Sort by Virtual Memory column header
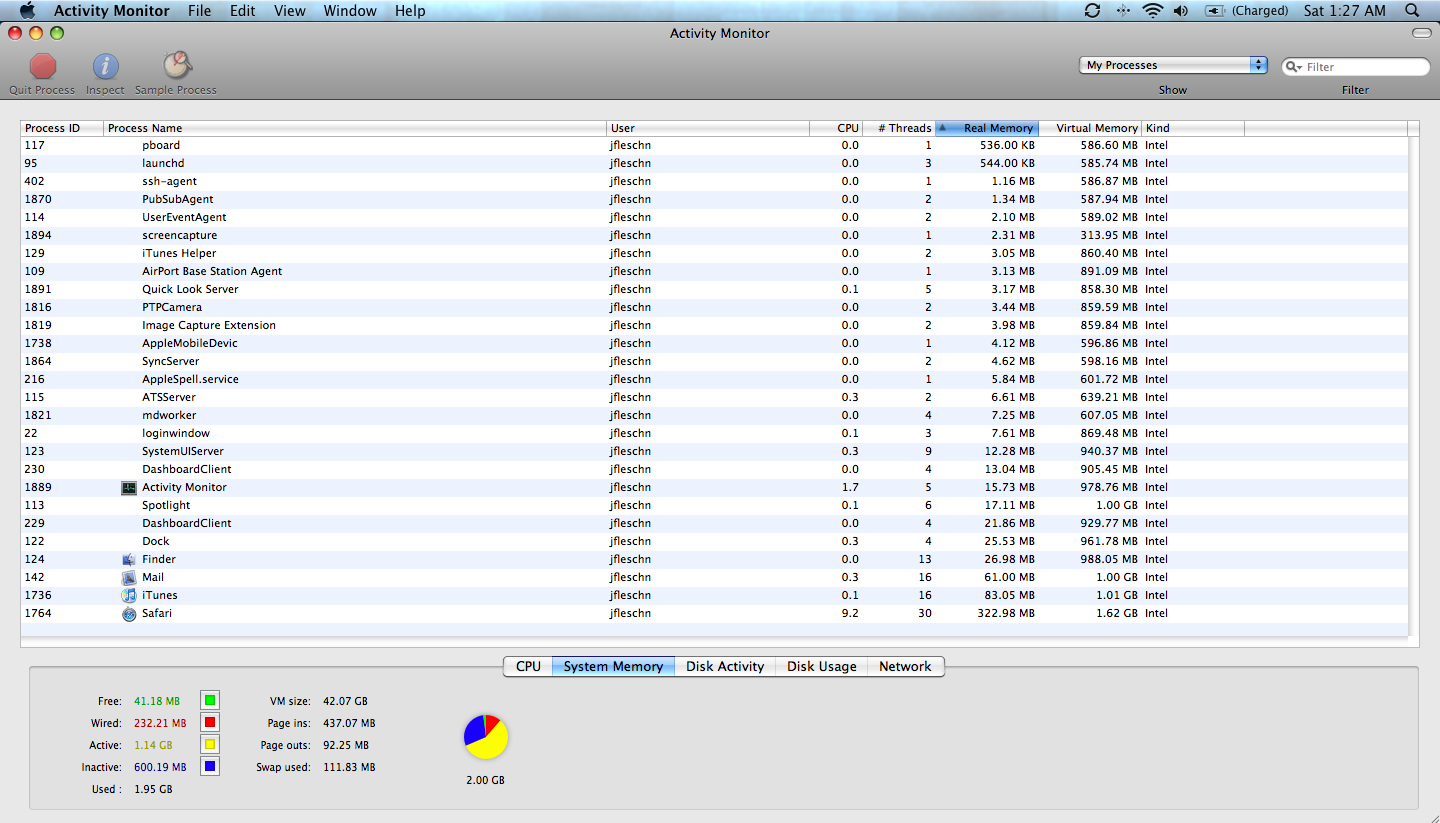 (1091, 128)
